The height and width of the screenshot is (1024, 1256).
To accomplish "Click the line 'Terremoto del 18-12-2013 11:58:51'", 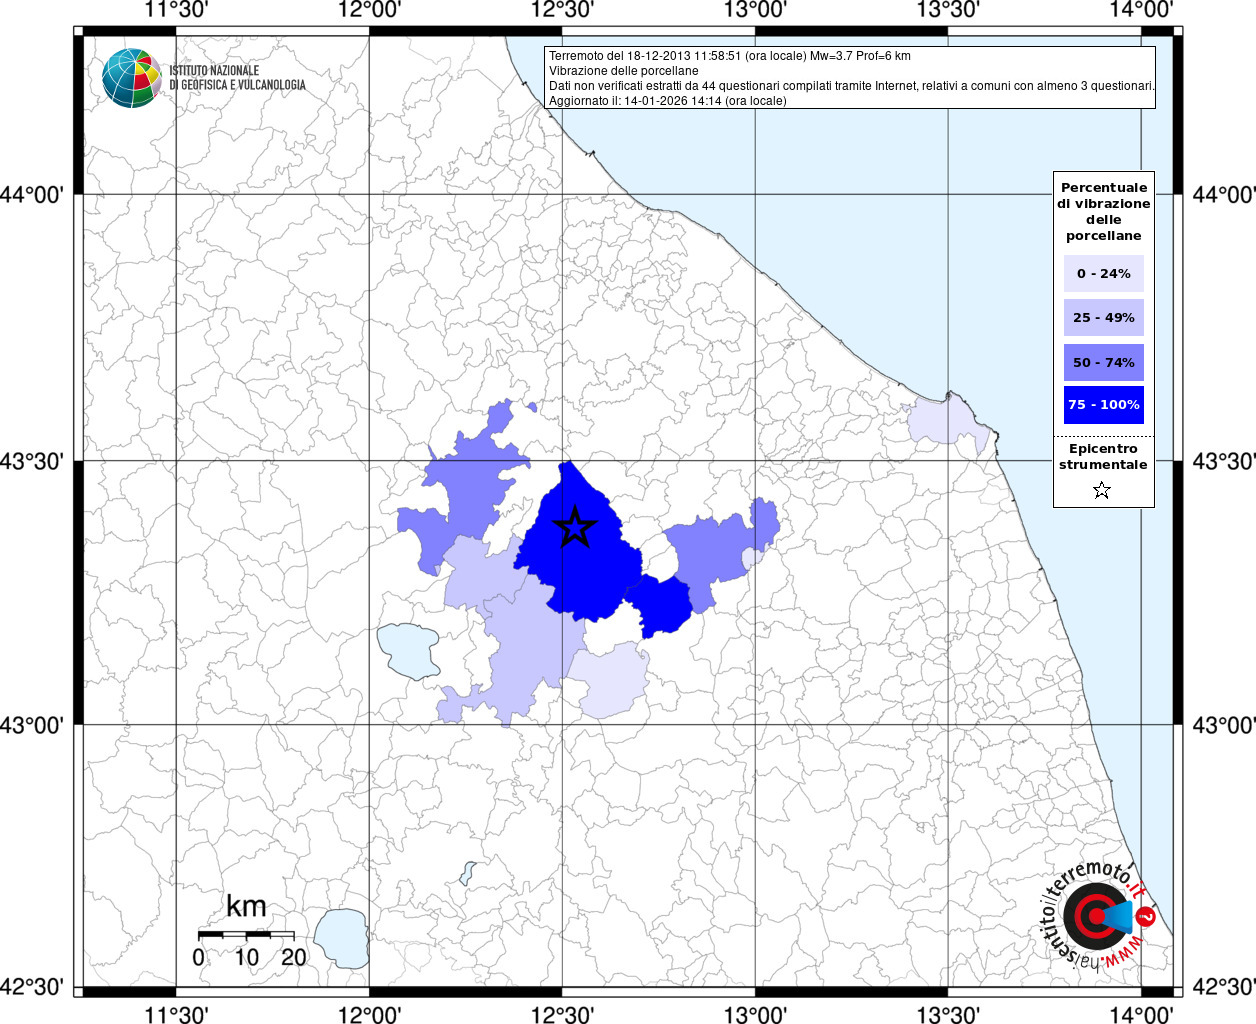I will point(730,56).
